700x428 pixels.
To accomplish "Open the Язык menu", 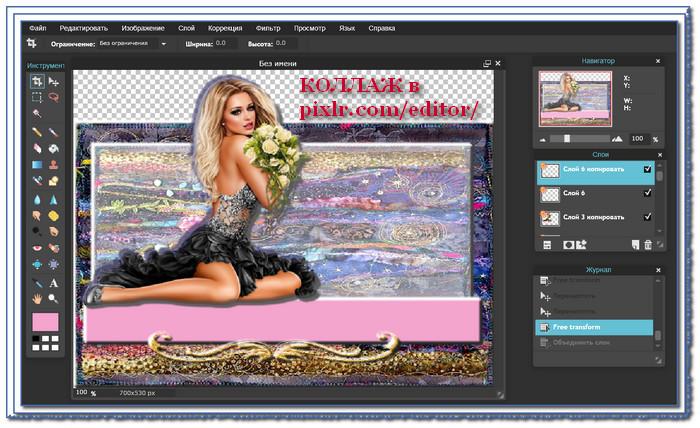I will [x=347, y=28].
